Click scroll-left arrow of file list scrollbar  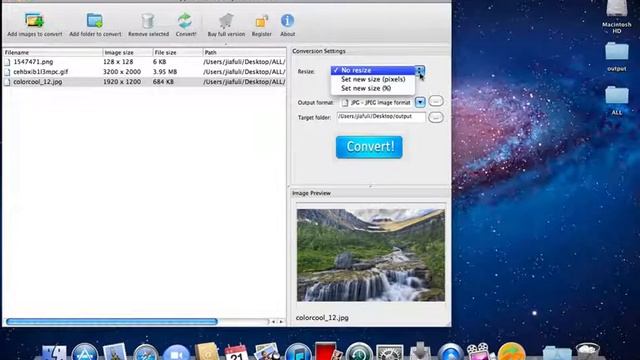pos(273,322)
